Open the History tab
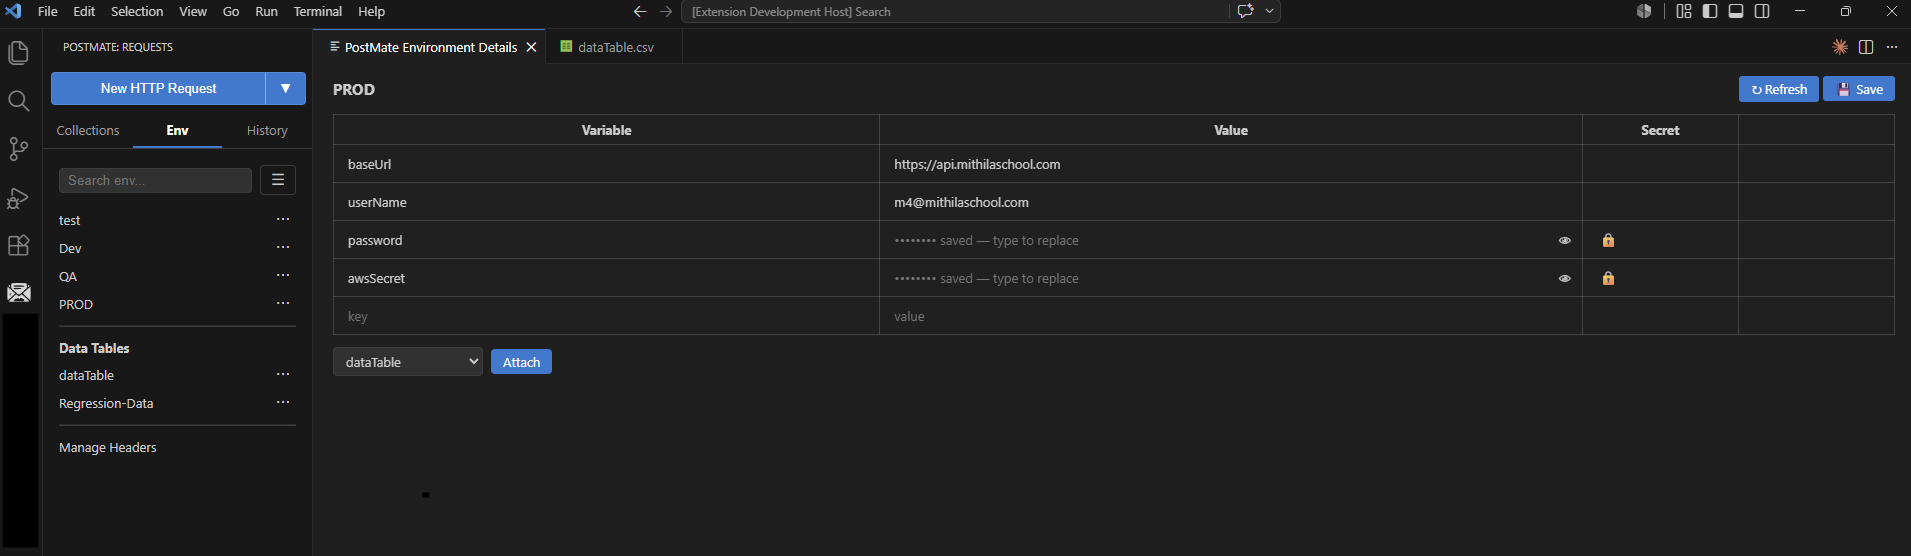Image resolution: width=1911 pixels, height=556 pixels. click(x=267, y=131)
